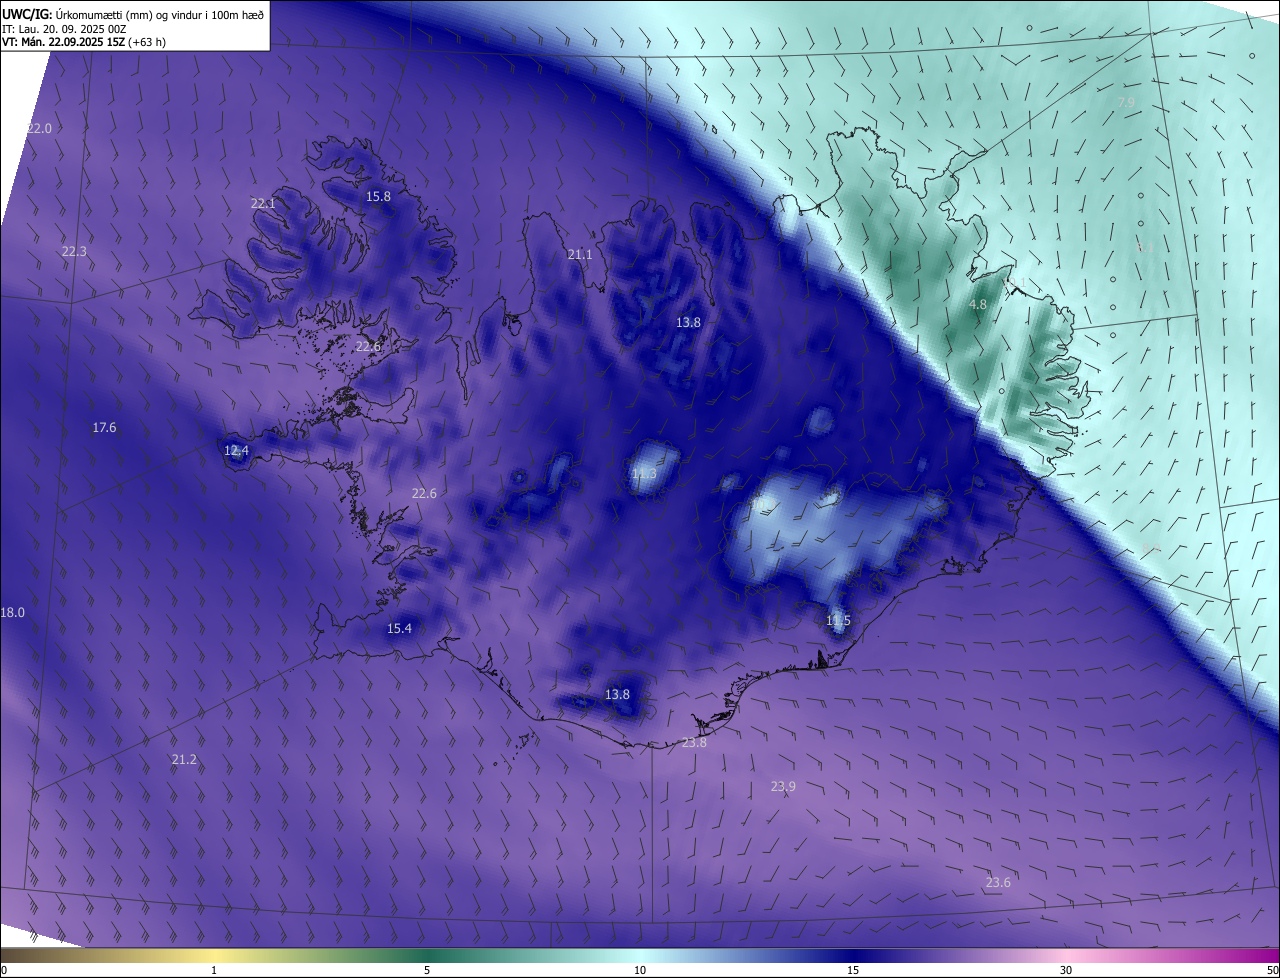Click the 4.8 value in east Iceland

(978, 304)
